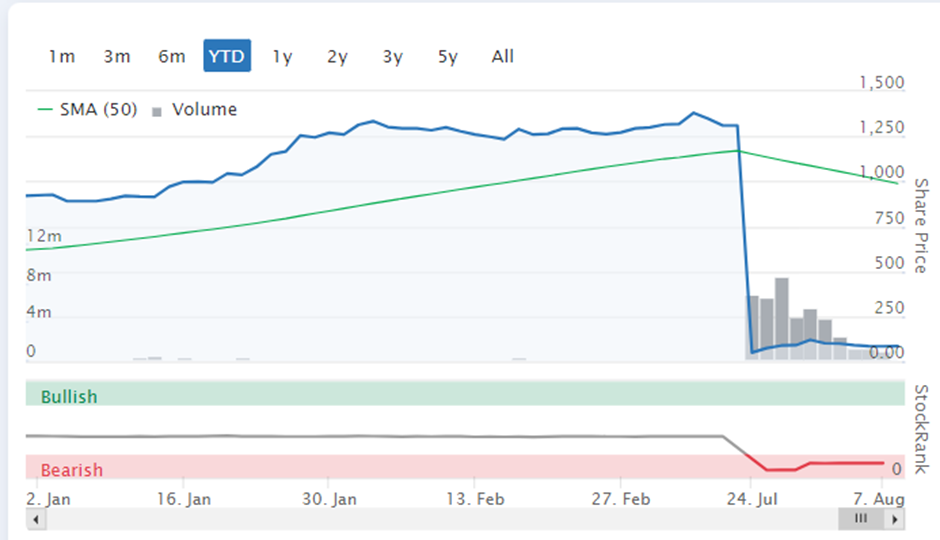
Task: Click the 1,250 price axis label
Action: point(882,127)
